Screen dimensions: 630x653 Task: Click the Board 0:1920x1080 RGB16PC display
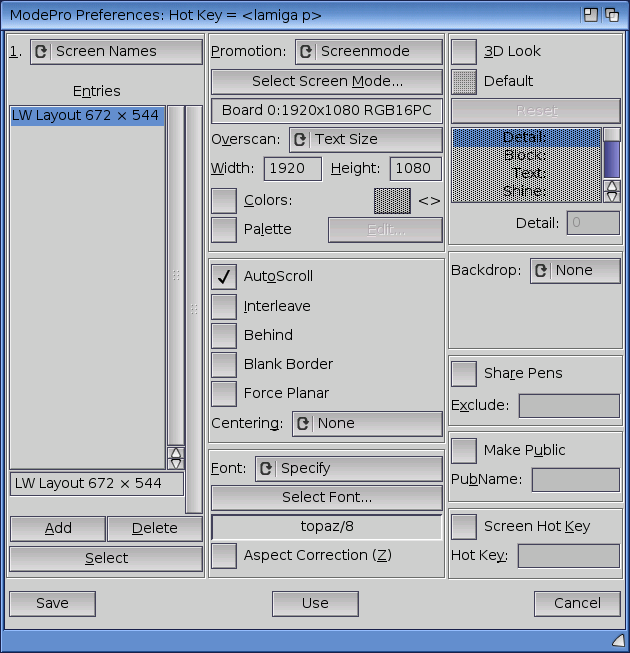pyautogui.click(x=327, y=111)
